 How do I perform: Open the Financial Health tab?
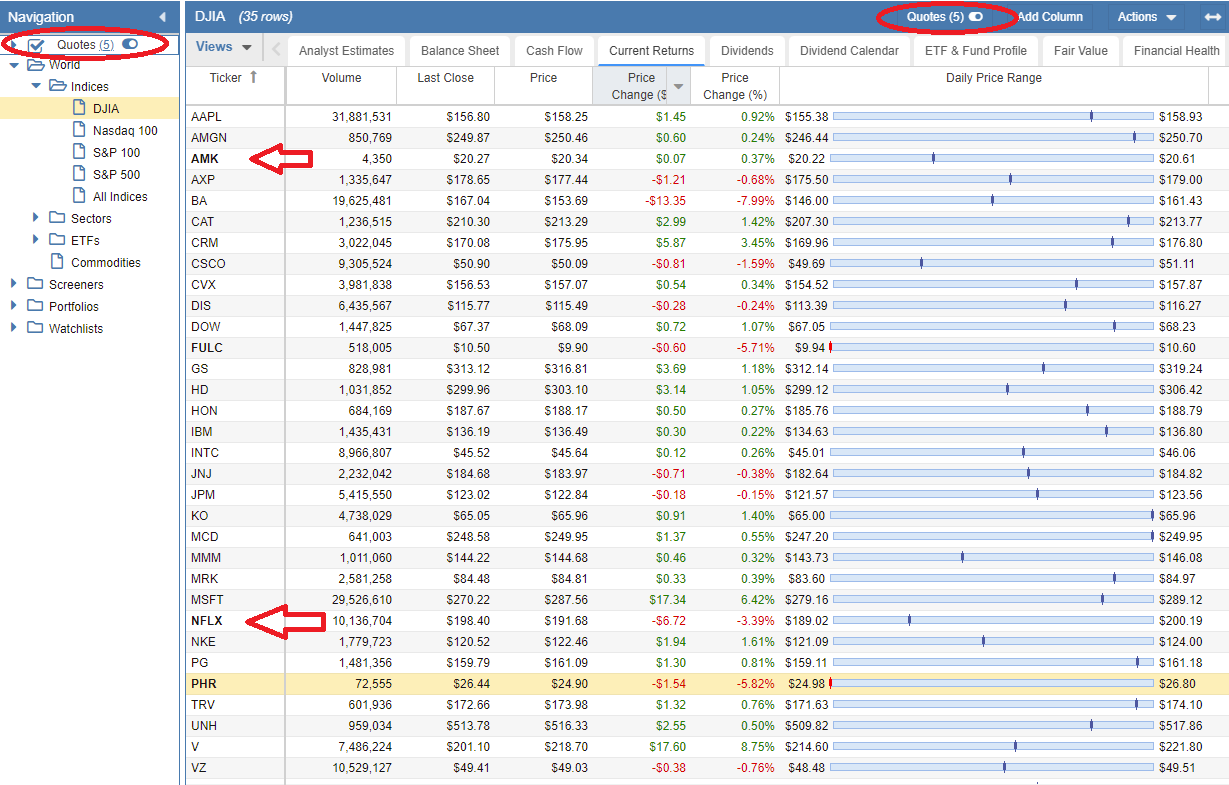(1176, 51)
